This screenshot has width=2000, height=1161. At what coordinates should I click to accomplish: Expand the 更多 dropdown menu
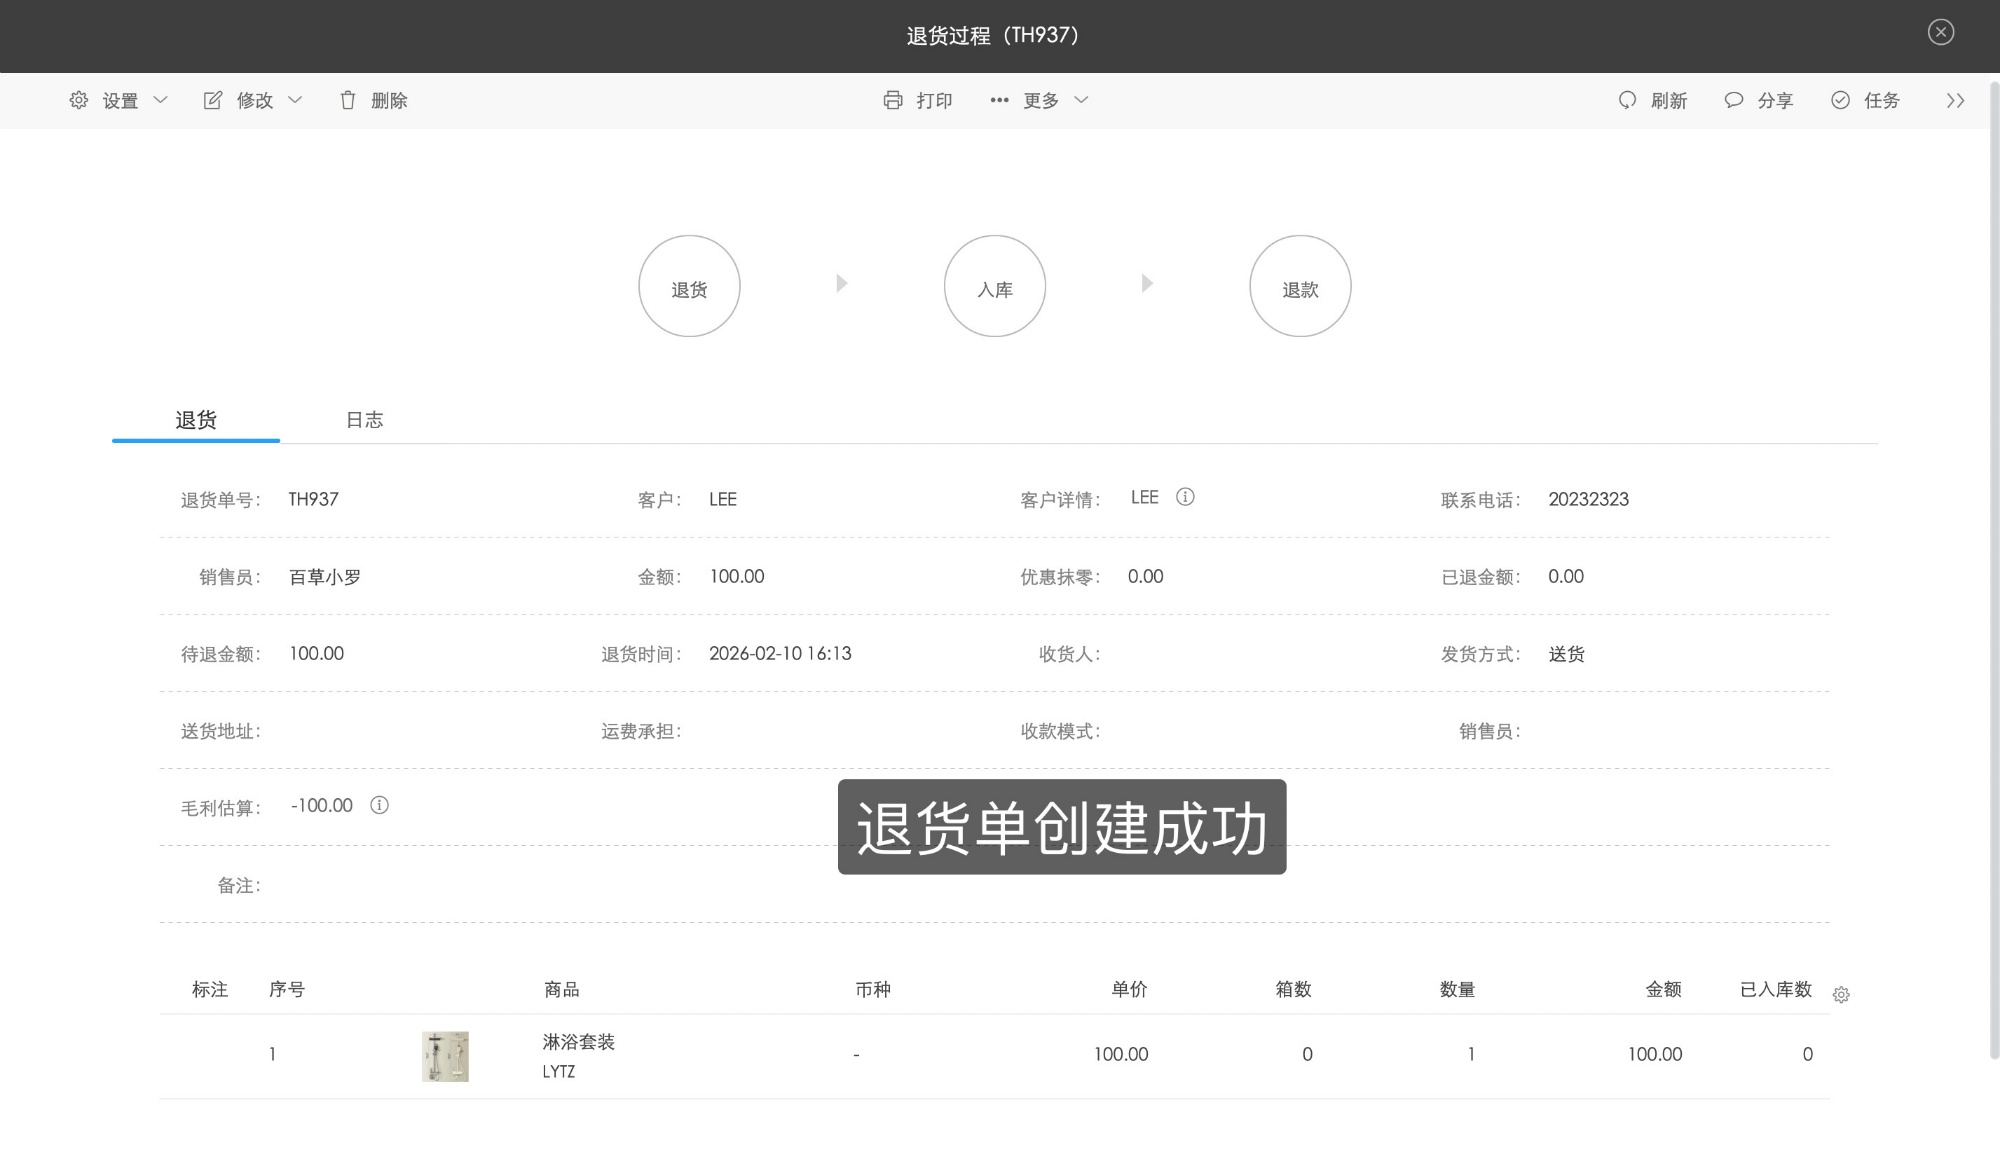1082,100
